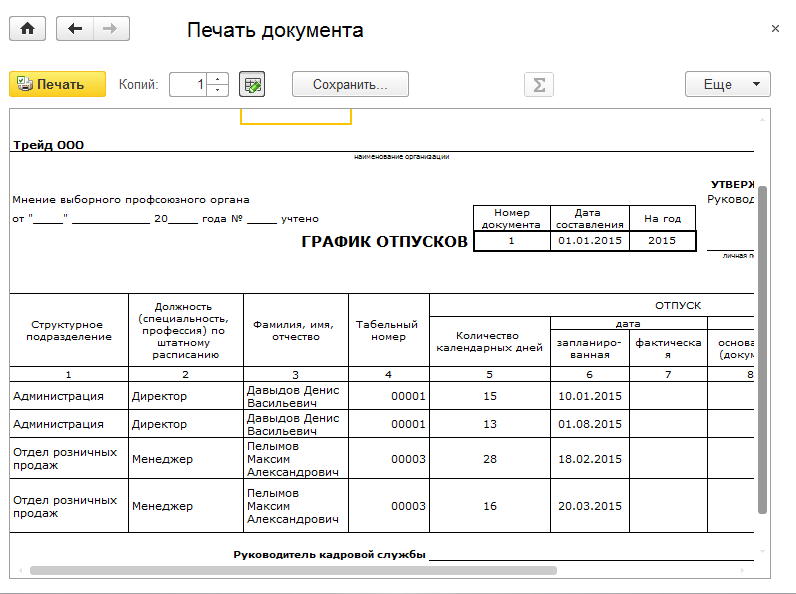796x594 pixels.
Task: Go back with the left arrow
Action: tap(75, 29)
